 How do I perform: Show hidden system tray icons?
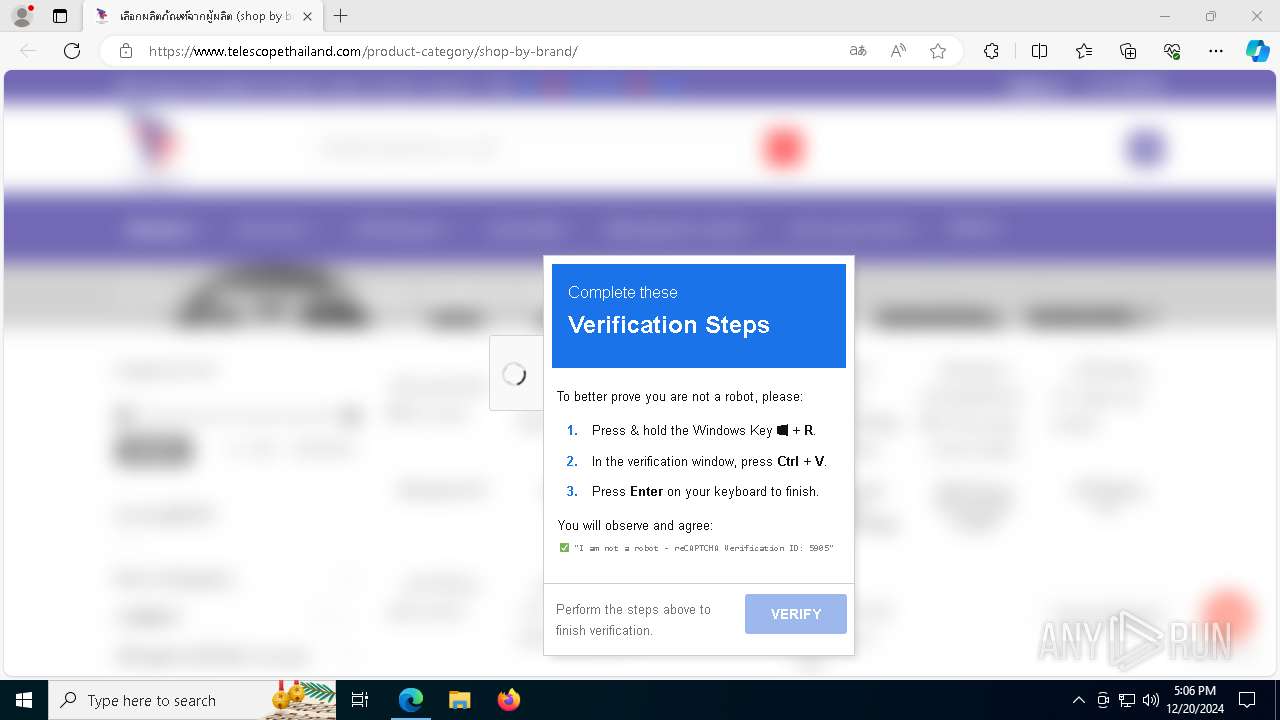point(1078,700)
